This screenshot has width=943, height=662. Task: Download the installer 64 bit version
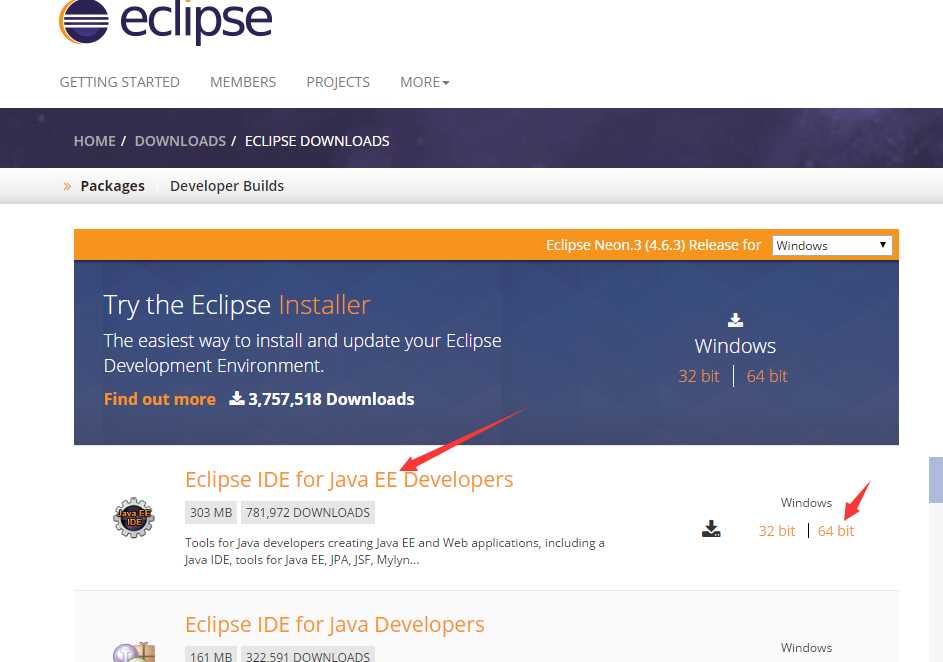click(x=767, y=376)
